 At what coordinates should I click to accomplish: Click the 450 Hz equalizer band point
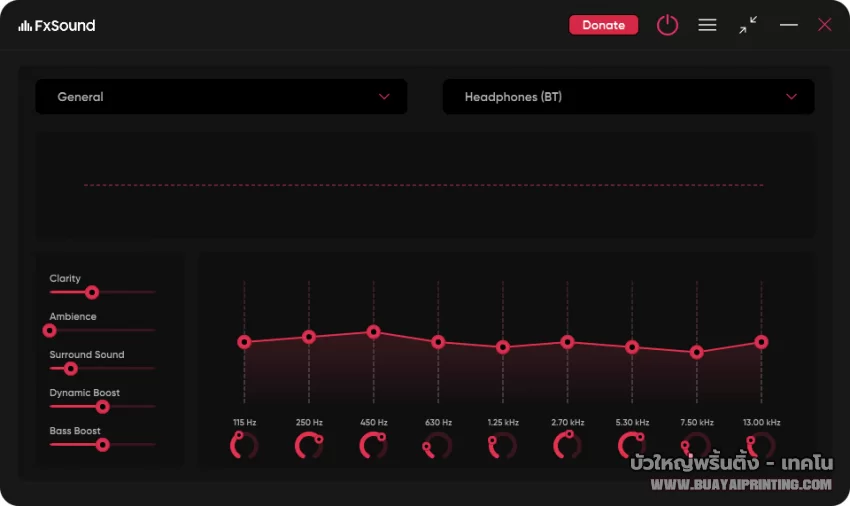[x=373, y=331]
